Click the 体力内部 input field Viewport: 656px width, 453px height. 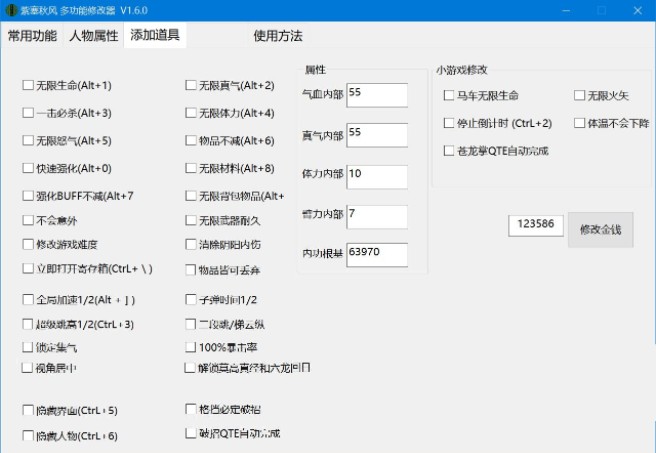click(x=376, y=174)
